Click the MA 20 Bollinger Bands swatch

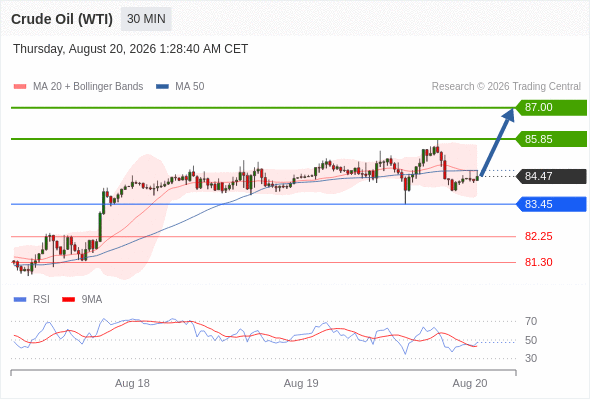pos(20,87)
